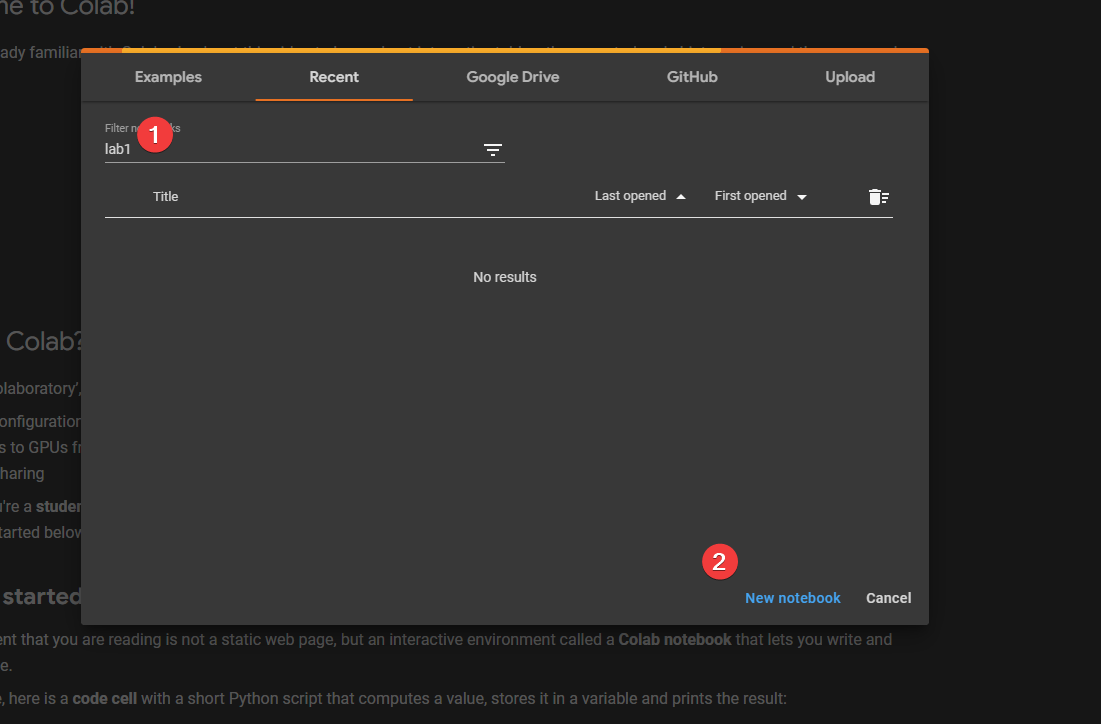Image resolution: width=1101 pixels, height=724 pixels.
Task: Go to the GitHub tab
Action: 692,77
